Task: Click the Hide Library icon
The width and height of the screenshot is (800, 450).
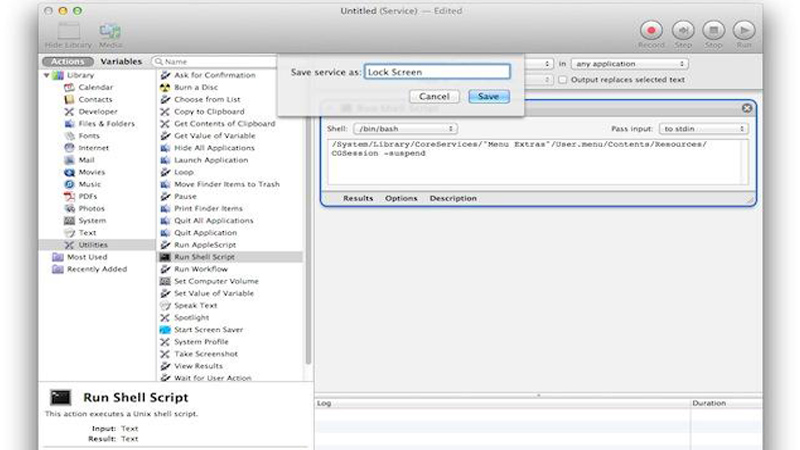Action: [69, 32]
